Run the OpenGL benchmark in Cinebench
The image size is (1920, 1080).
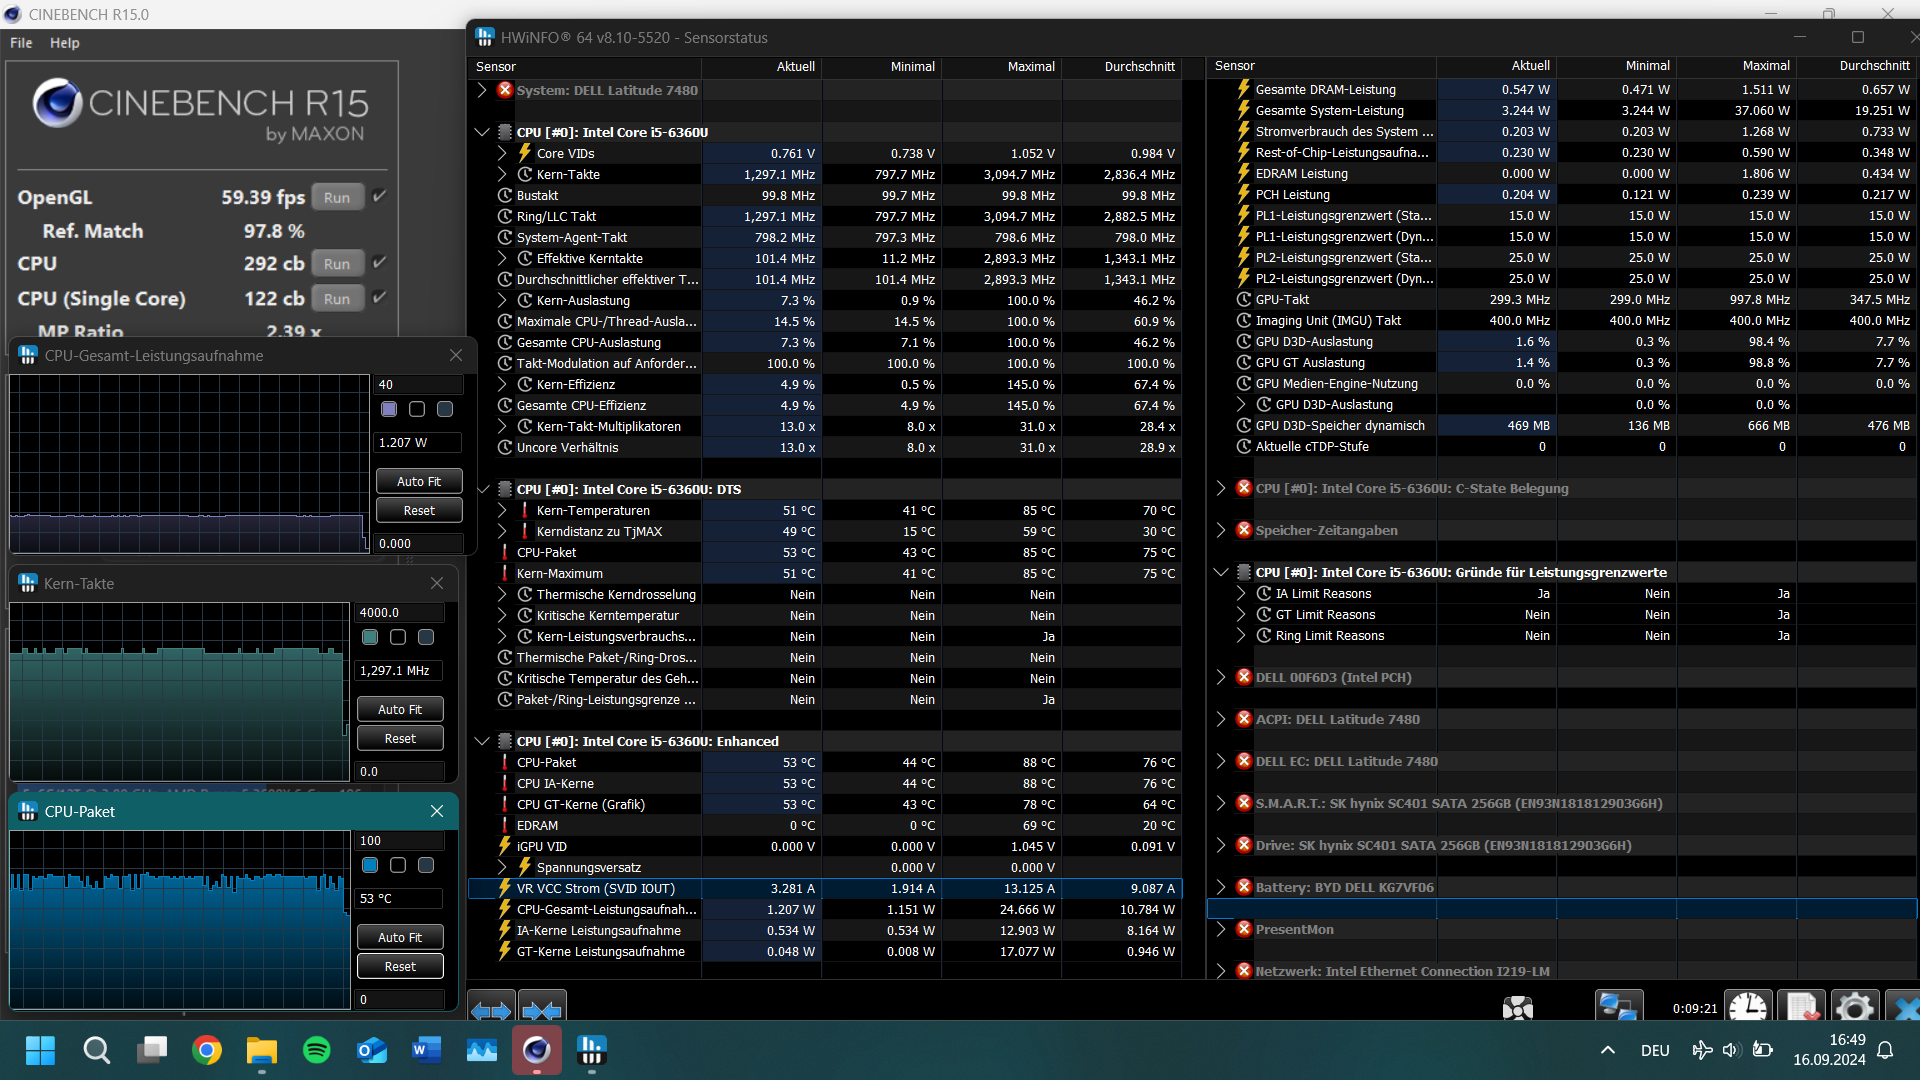click(337, 196)
